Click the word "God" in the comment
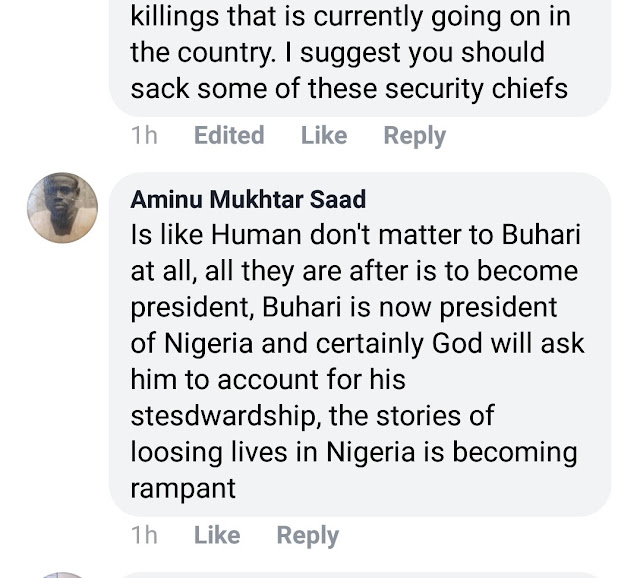This screenshot has height=578, width=640. pos(456,344)
